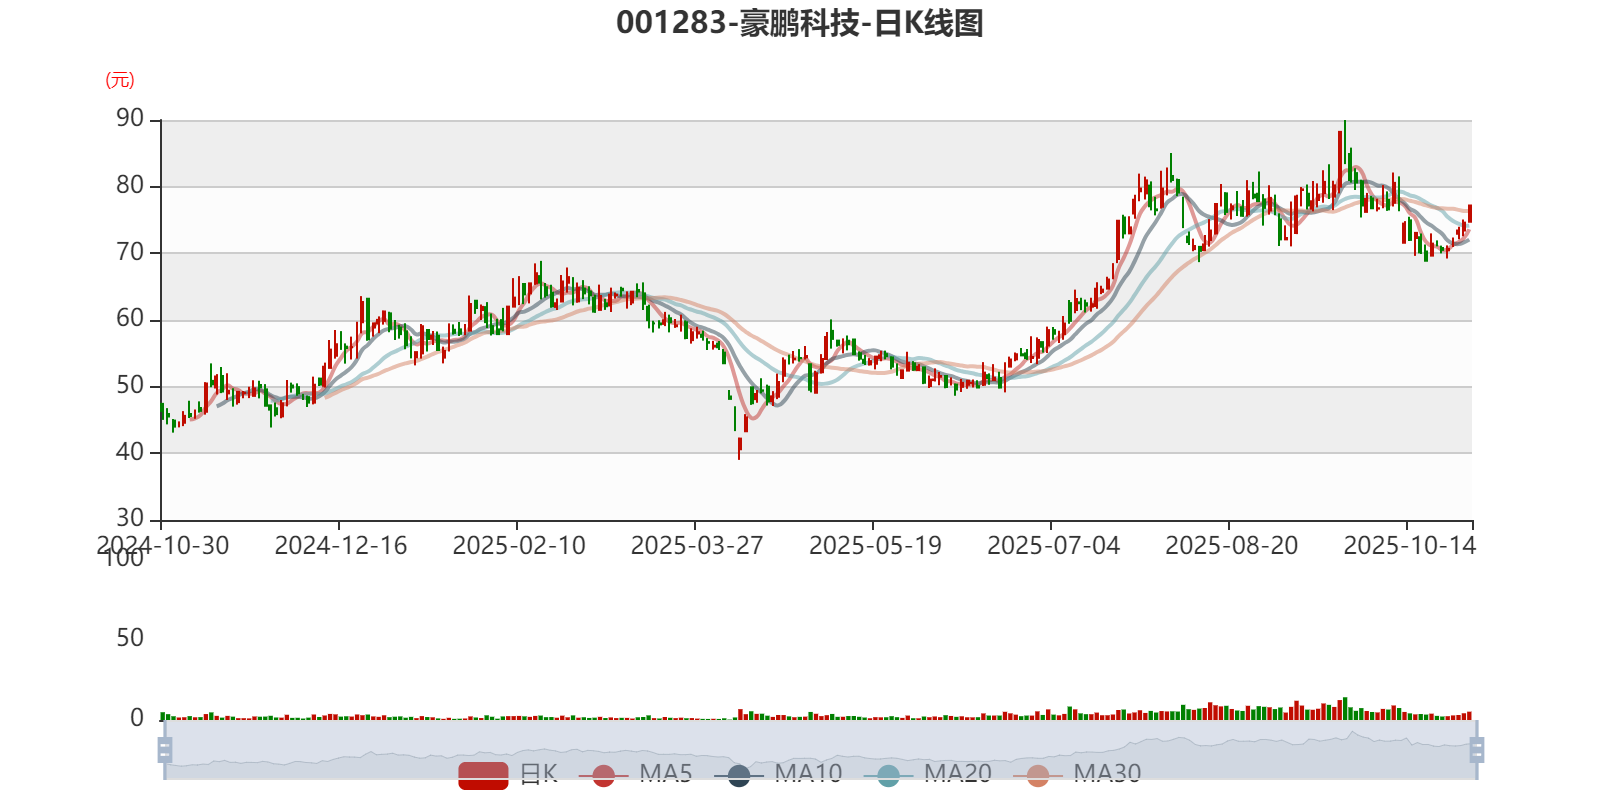Image resolution: width=1600 pixels, height=800 pixels.
Task: Click the chart title 001283-豪鹏科技-日K线图
Action: tap(800, 23)
